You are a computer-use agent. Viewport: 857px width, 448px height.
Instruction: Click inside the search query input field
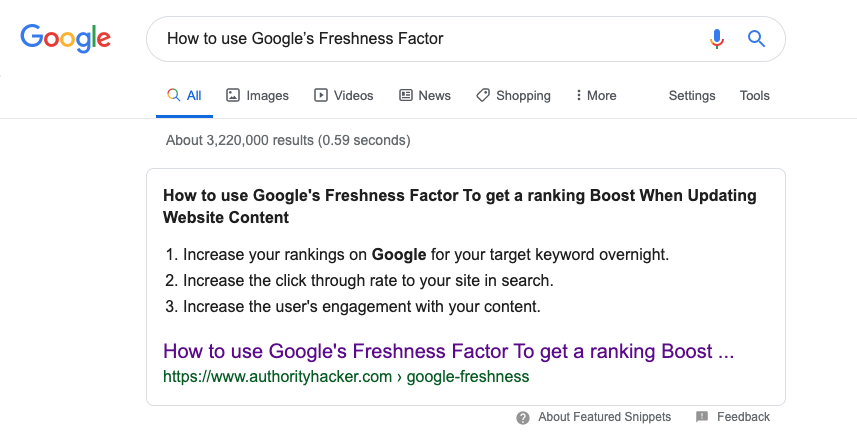pyautogui.click(x=420, y=39)
